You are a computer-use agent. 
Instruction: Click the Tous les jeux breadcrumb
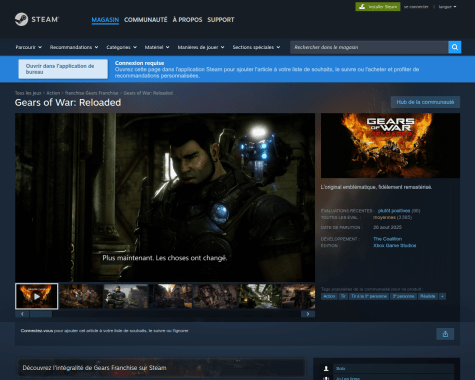tap(28, 93)
